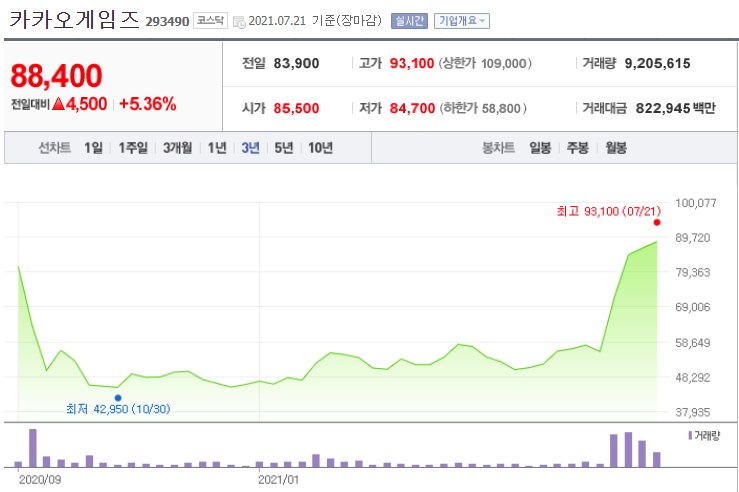Viewport: 739px width, 492px height.
Task: Click the 저가 value 84,700
Action: point(412,108)
